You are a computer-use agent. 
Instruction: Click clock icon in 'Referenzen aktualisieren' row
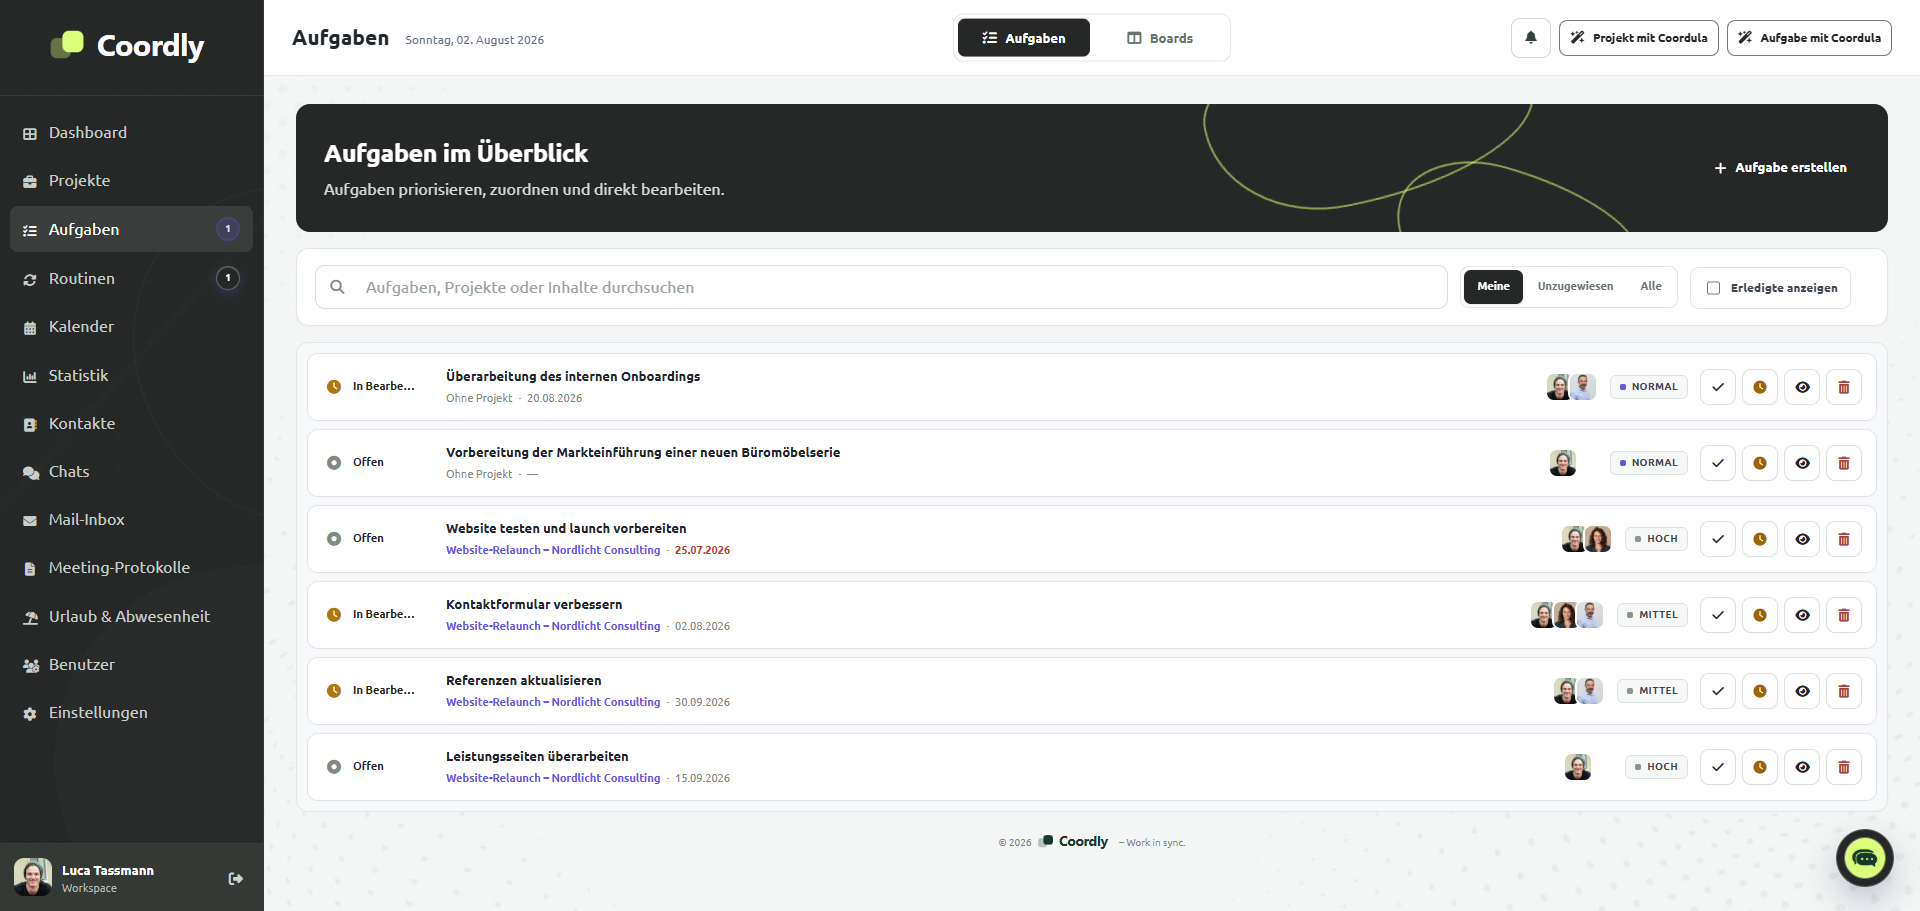[1759, 691]
